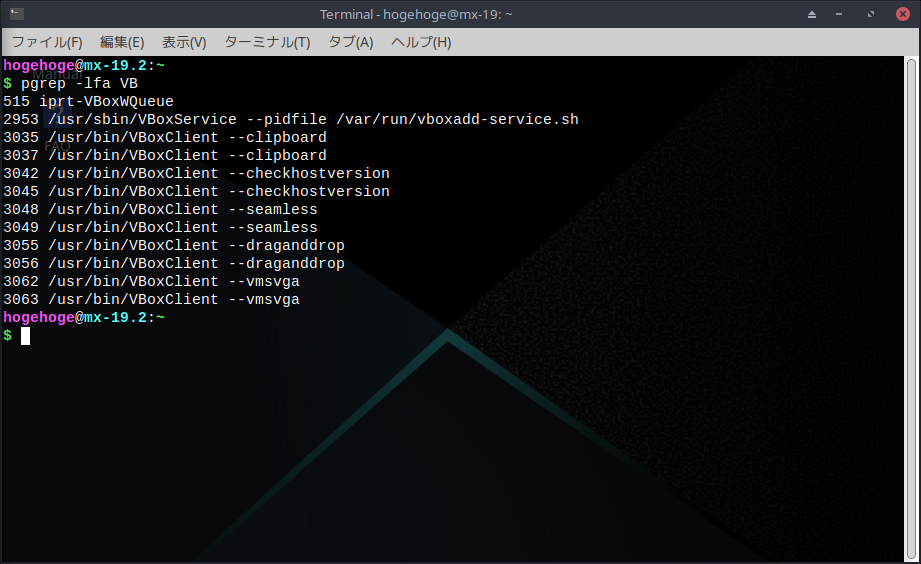The width and height of the screenshot is (921, 564).
Task: Click the line '3048 /usr/bin/VBoxClient --seamless'
Action: [160, 209]
